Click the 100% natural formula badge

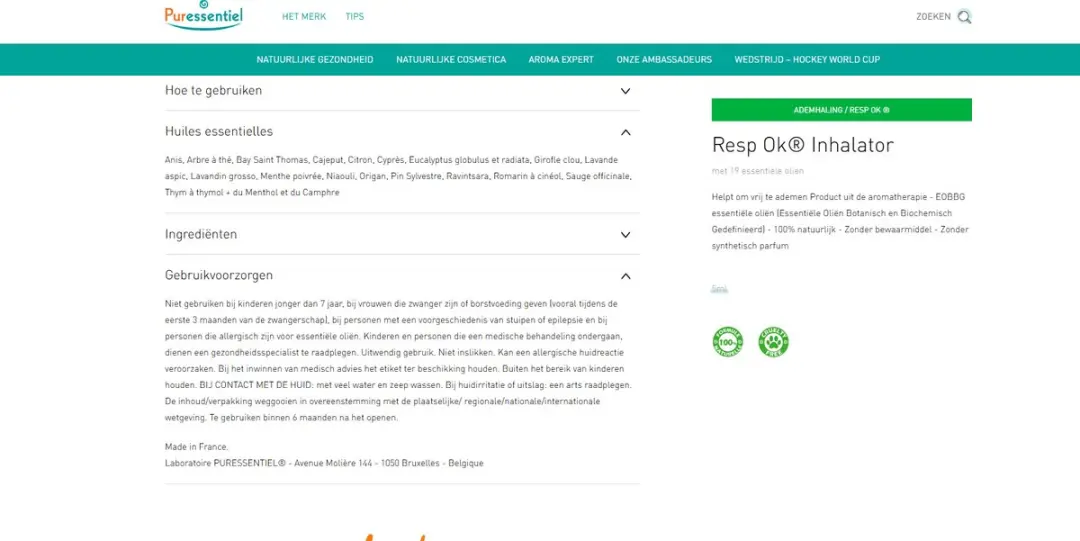pyautogui.click(x=727, y=342)
